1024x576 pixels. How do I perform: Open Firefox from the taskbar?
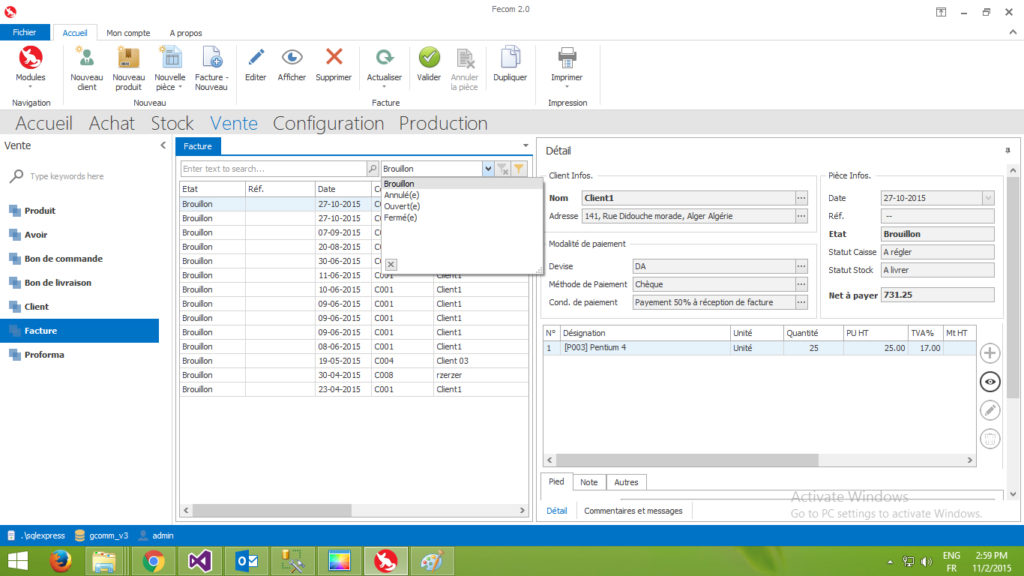click(x=61, y=561)
